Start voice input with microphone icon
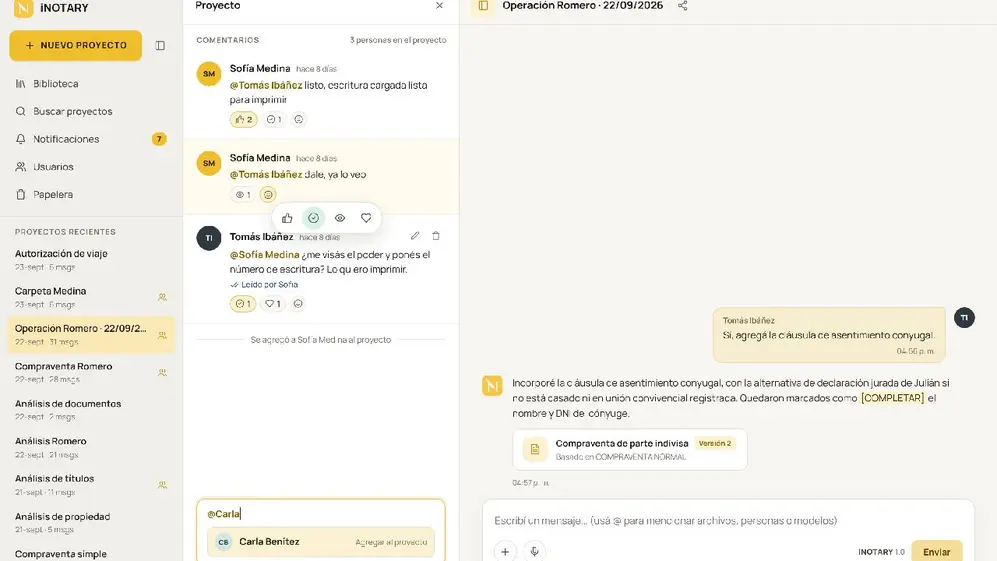The image size is (997, 561). point(535,551)
